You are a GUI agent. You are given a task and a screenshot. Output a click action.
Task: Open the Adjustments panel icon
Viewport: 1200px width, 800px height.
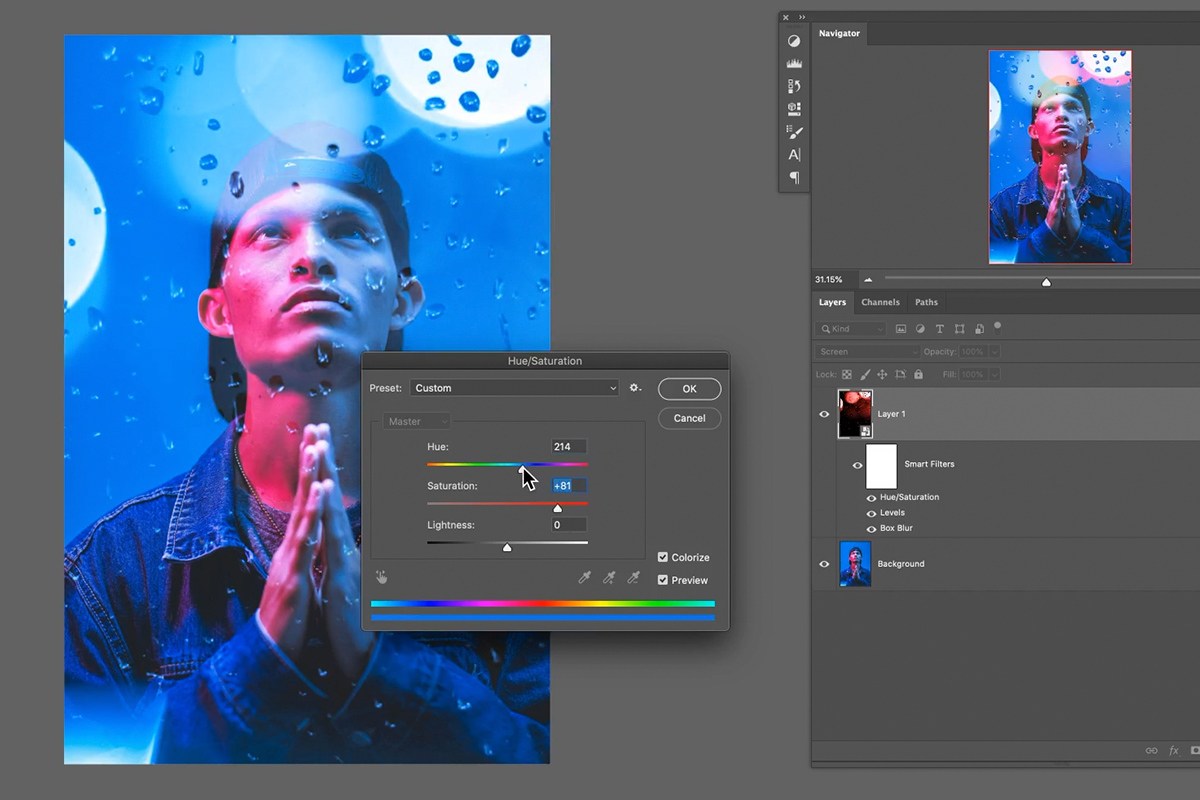(x=794, y=41)
